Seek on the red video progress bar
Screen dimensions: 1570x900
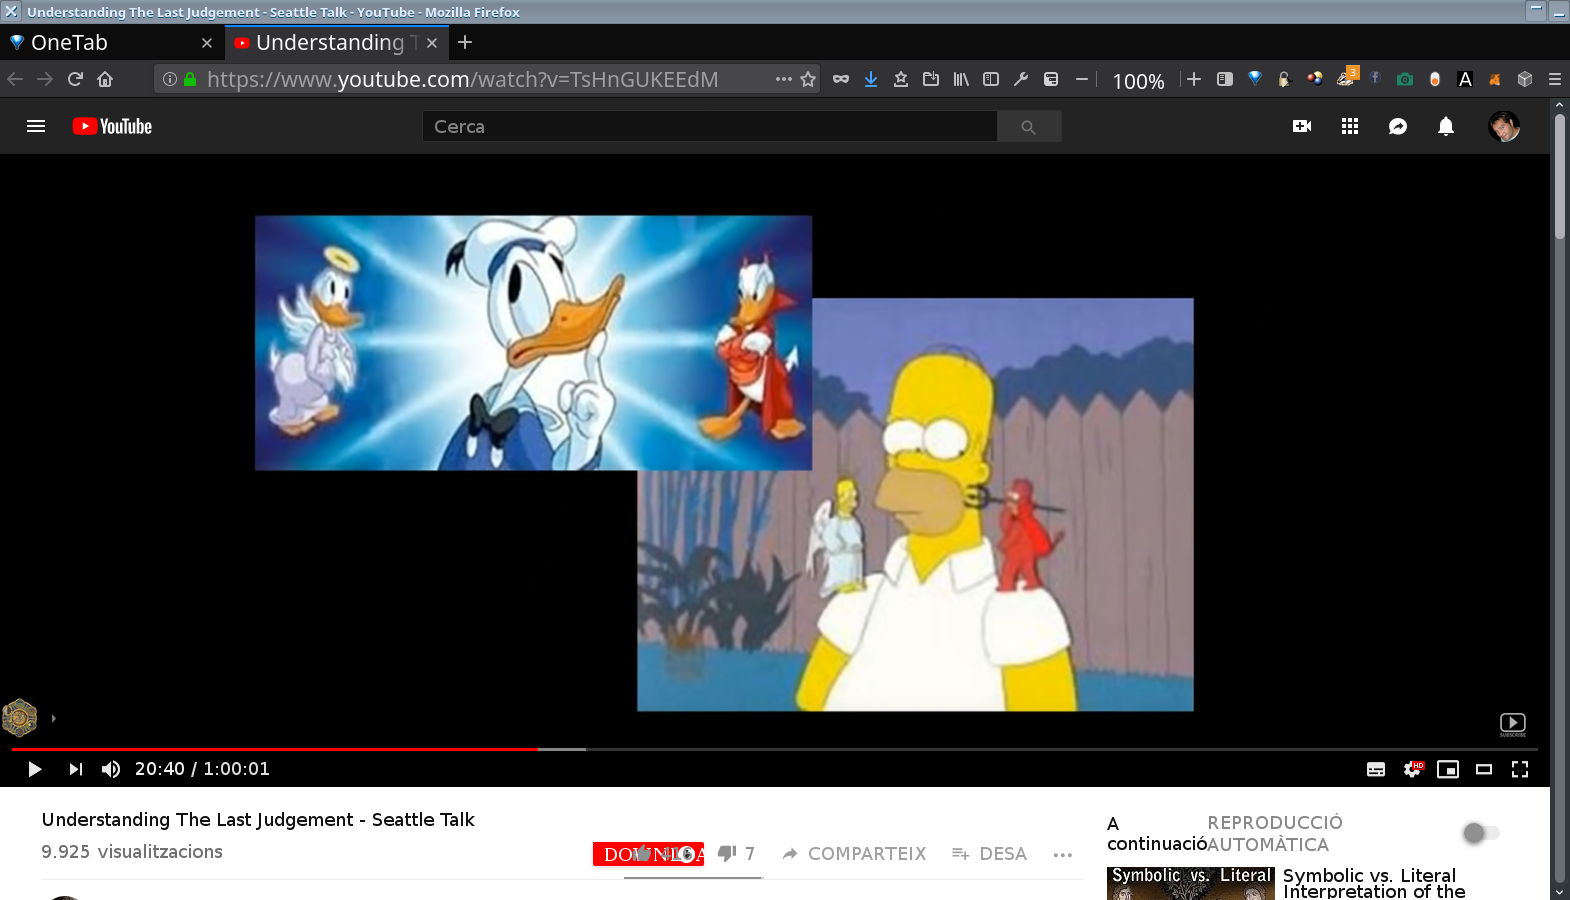[275, 748]
